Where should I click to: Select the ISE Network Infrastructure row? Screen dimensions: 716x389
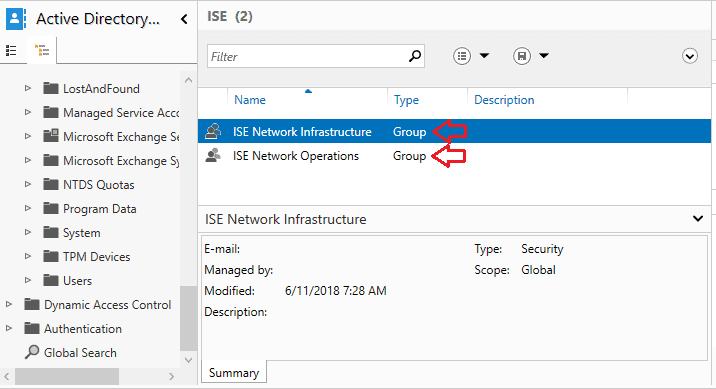click(x=454, y=131)
